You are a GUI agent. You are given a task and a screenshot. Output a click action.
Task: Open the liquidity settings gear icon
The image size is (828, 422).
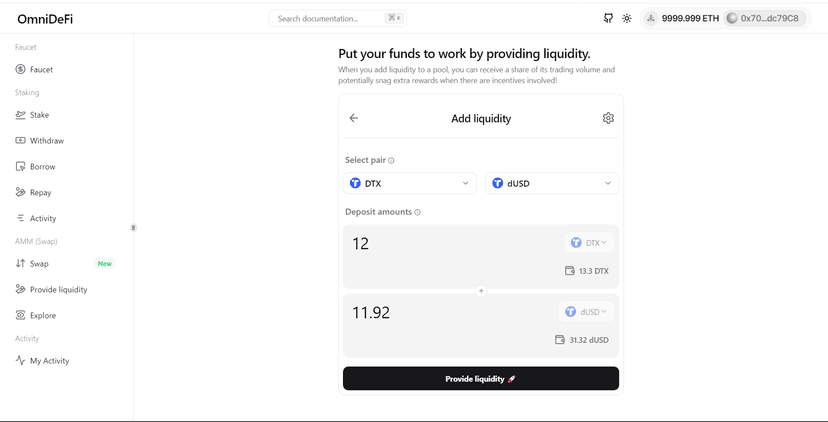[608, 118]
